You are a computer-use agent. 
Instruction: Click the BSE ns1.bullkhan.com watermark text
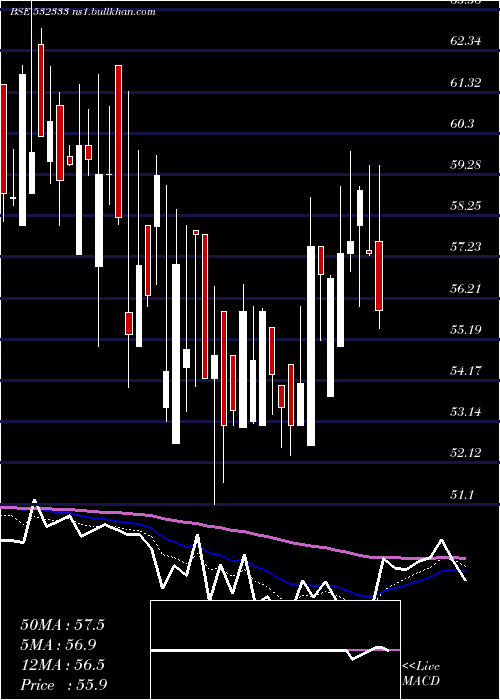[x=83, y=12]
